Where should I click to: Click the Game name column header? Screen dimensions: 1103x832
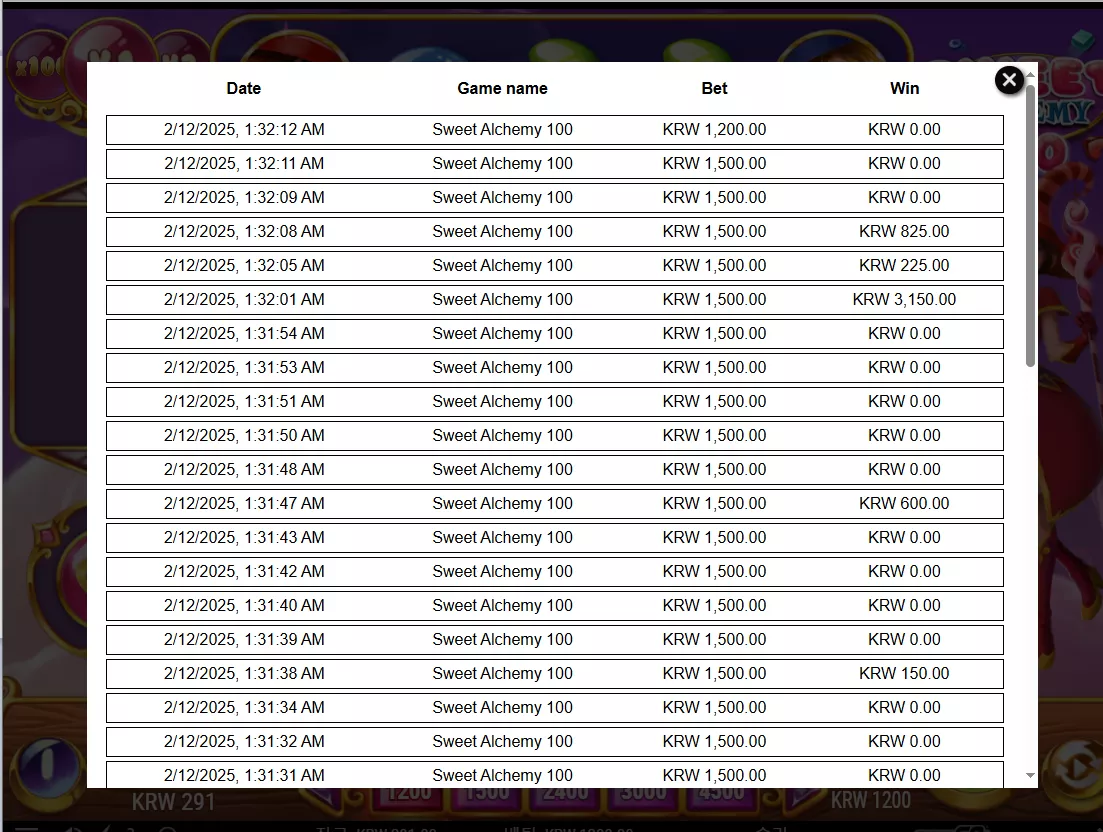tap(502, 89)
